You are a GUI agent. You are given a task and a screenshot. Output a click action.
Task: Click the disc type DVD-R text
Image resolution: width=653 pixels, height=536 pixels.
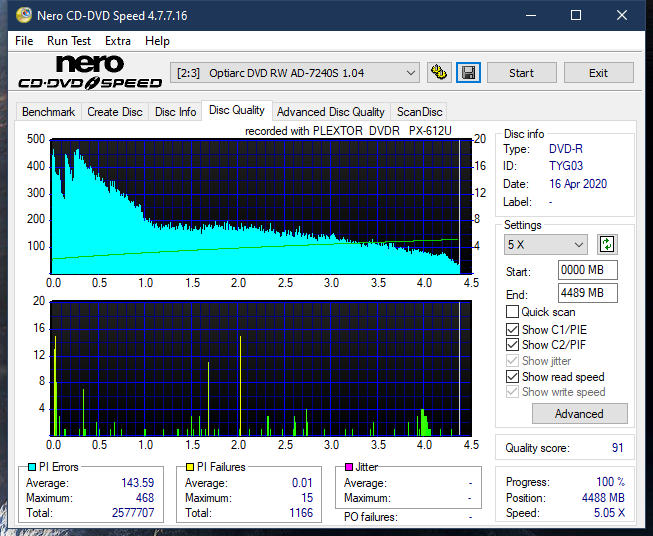coord(566,149)
